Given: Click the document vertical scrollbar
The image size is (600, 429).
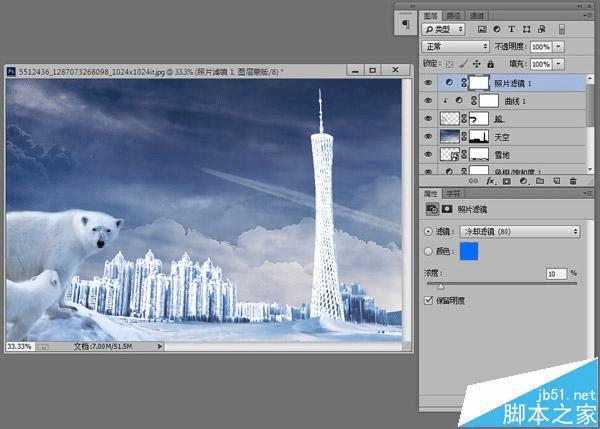Looking at the screenshot, I should (x=406, y=210).
